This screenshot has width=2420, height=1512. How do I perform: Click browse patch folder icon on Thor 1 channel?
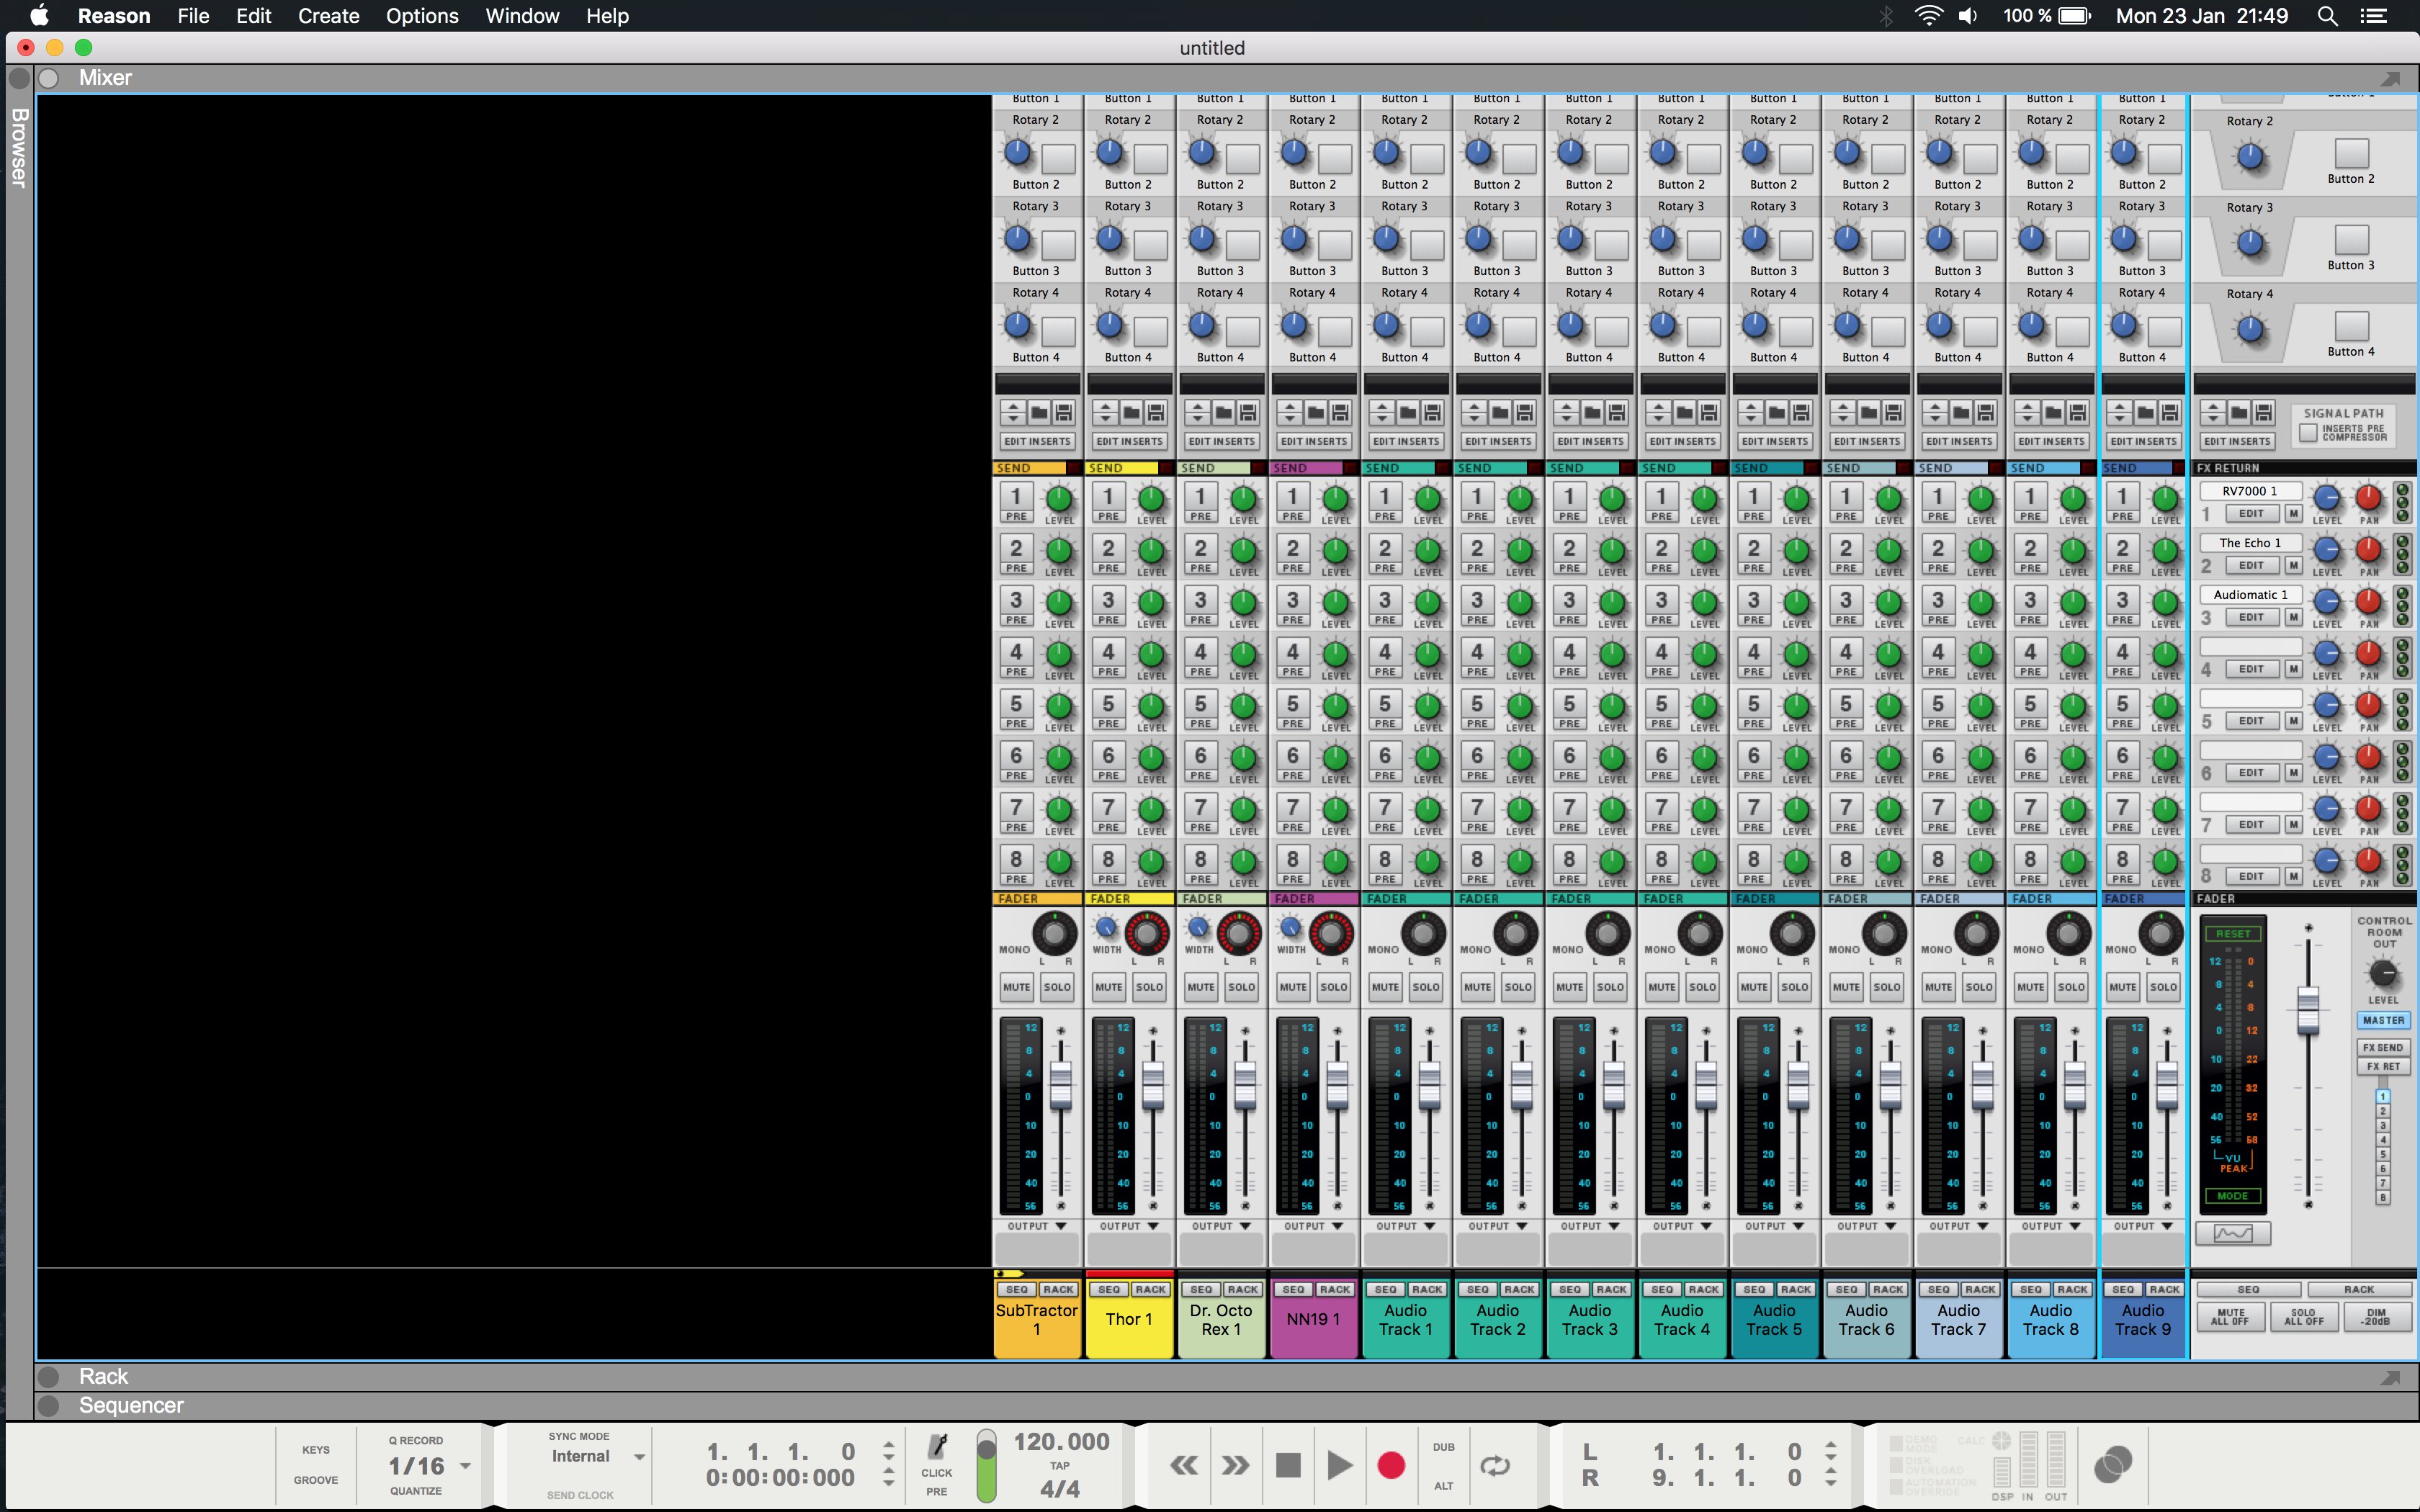click(1131, 412)
